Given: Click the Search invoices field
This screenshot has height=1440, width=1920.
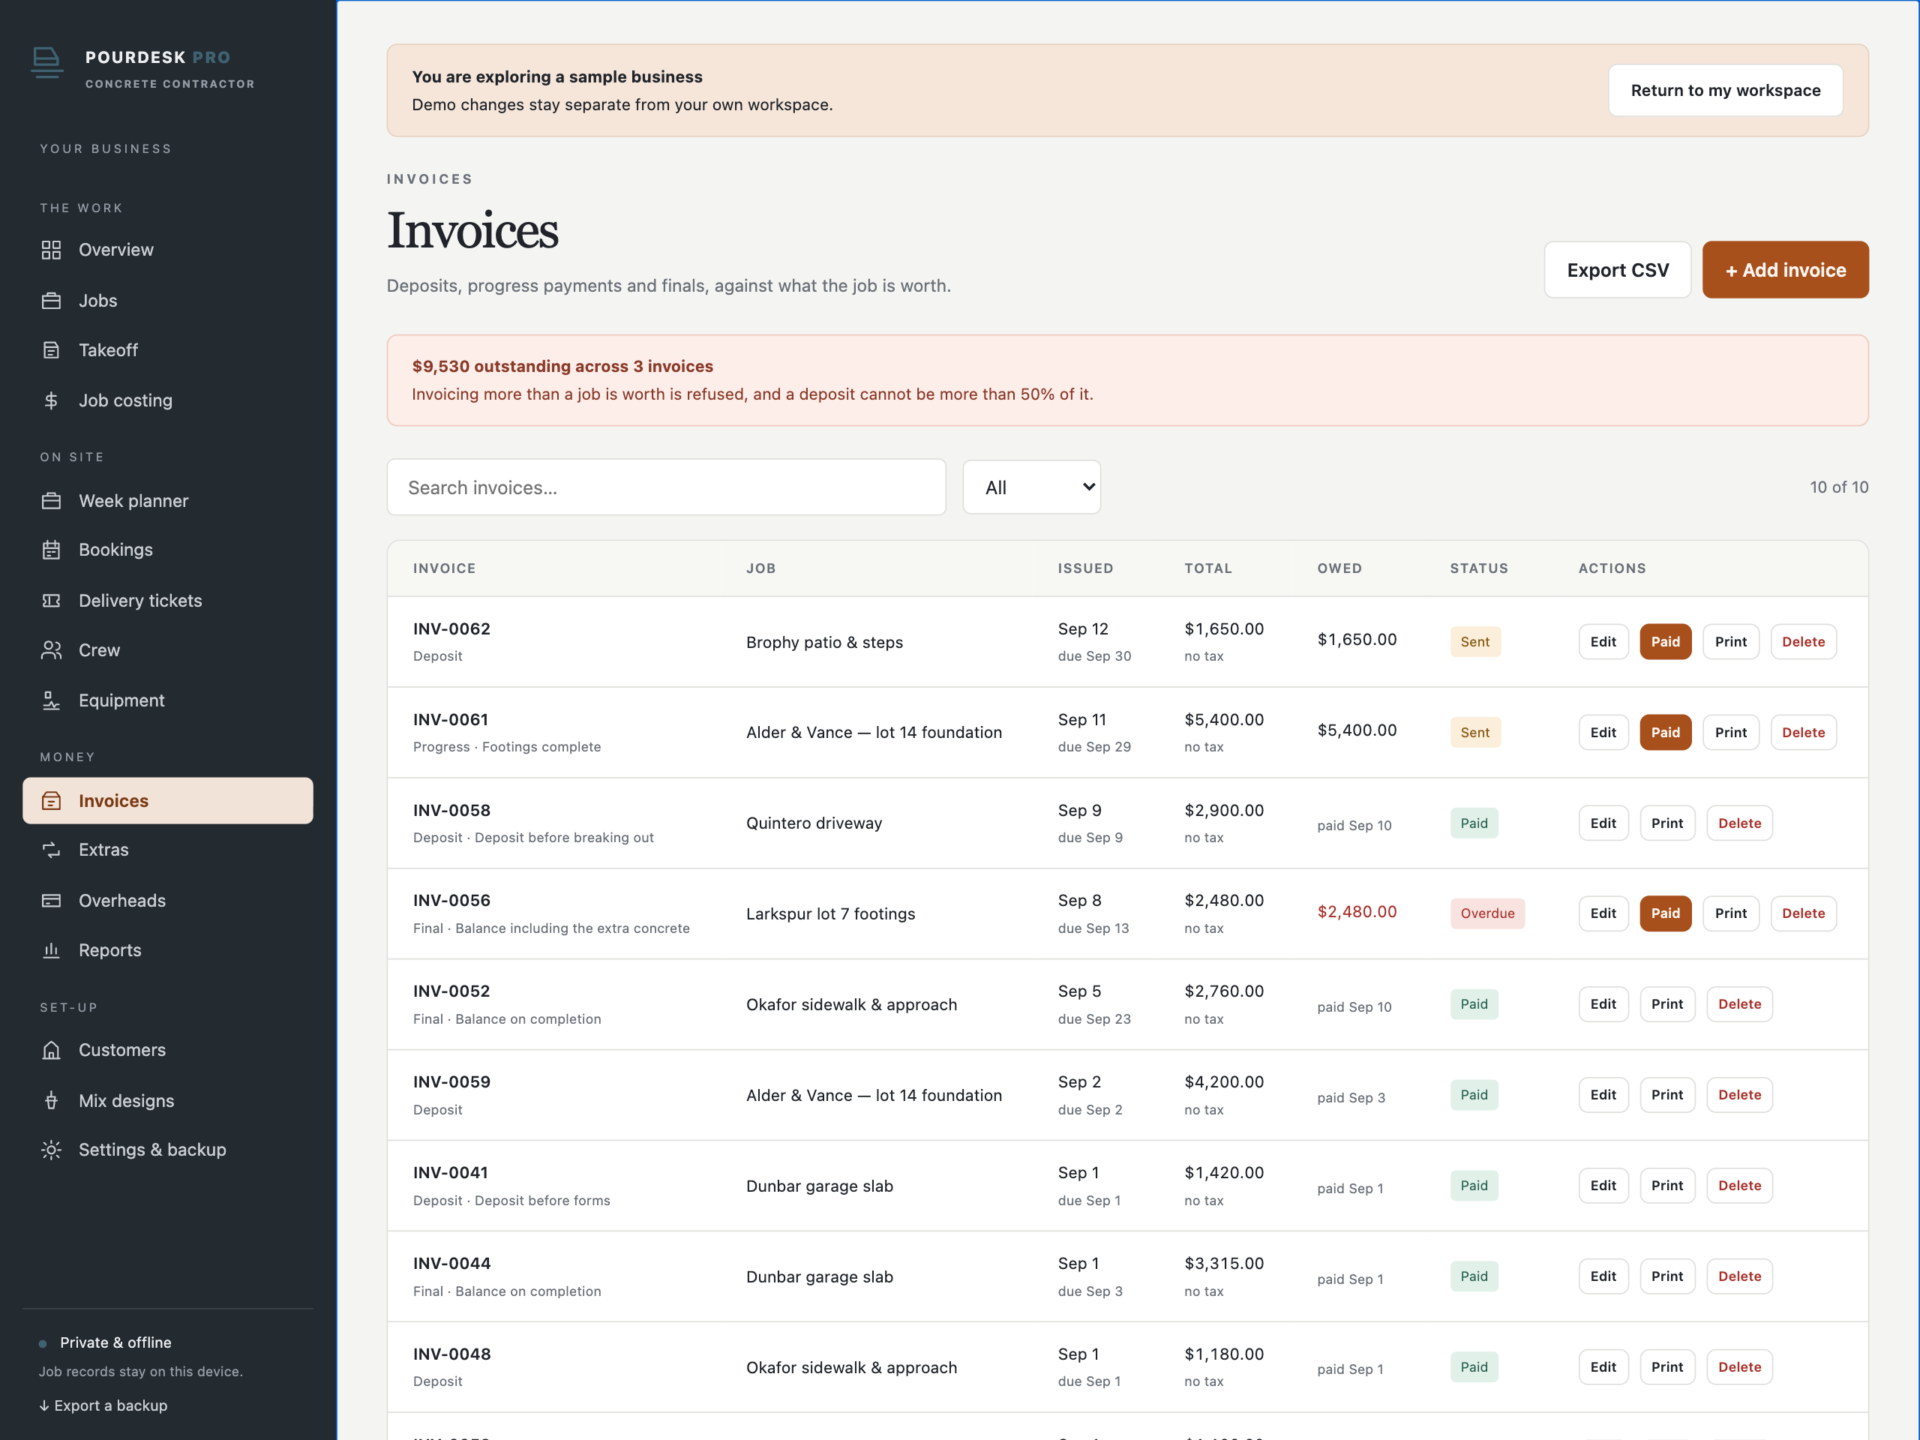Looking at the screenshot, I should pyautogui.click(x=666, y=487).
